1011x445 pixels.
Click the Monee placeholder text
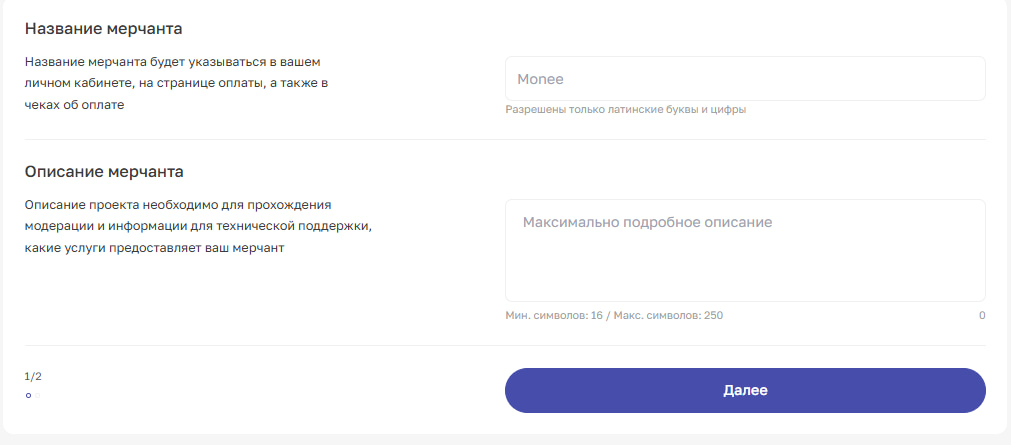(x=539, y=79)
